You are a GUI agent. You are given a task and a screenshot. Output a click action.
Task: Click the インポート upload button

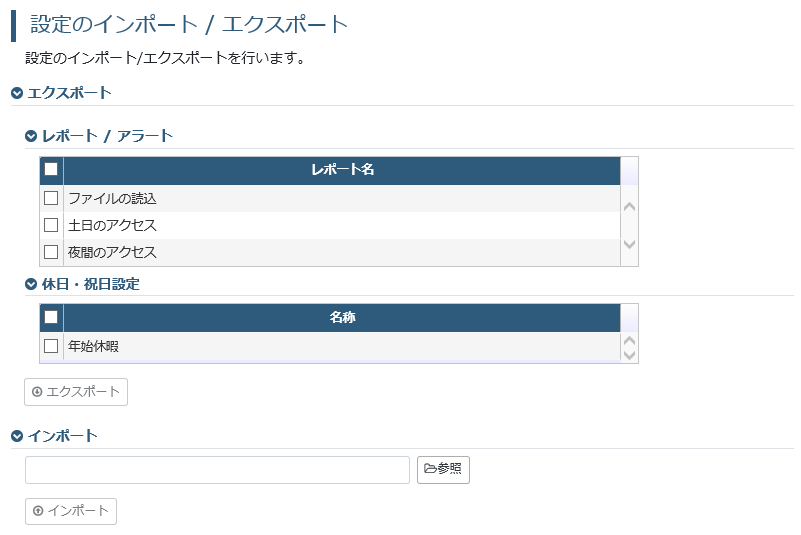[71, 511]
